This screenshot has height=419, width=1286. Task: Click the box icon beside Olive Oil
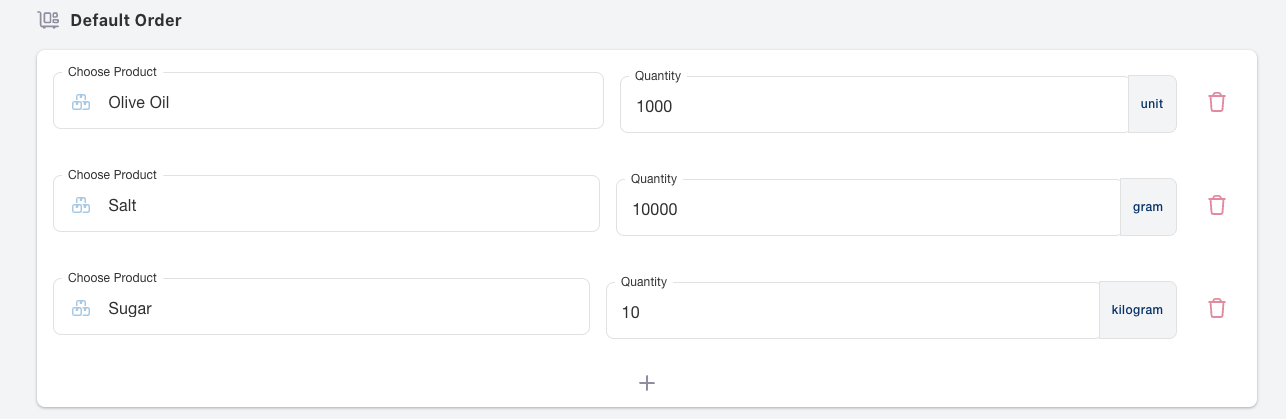[x=82, y=102]
